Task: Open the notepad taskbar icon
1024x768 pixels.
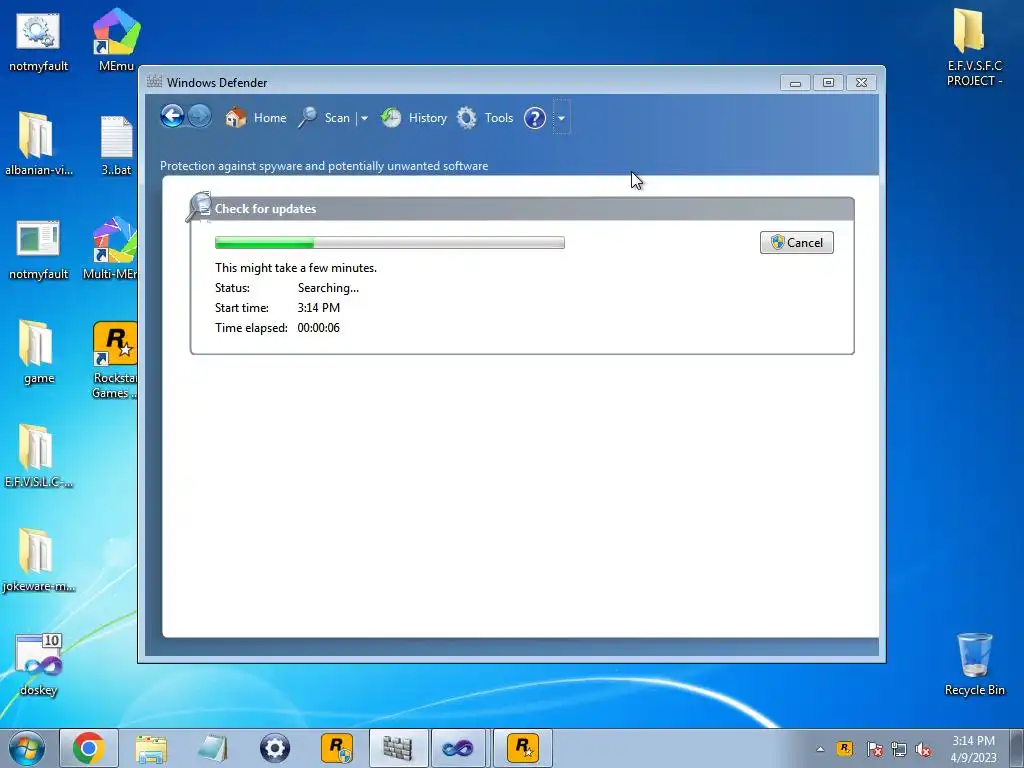Action: 213,748
